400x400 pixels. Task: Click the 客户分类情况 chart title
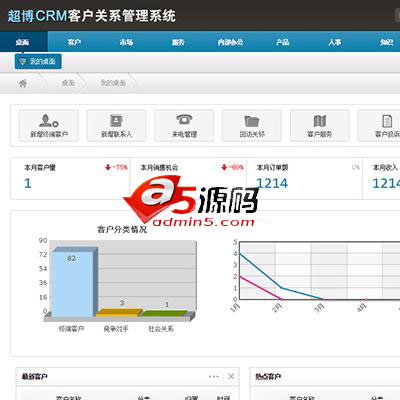(x=122, y=230)
